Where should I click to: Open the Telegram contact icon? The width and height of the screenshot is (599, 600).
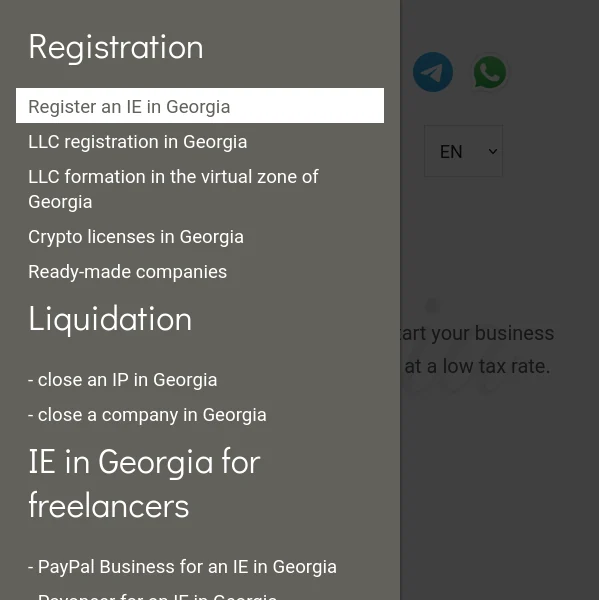point(433,72)
